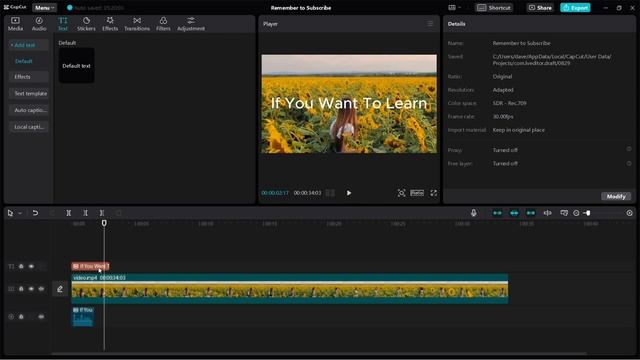Open the Transitions tab

coord(137,24)
